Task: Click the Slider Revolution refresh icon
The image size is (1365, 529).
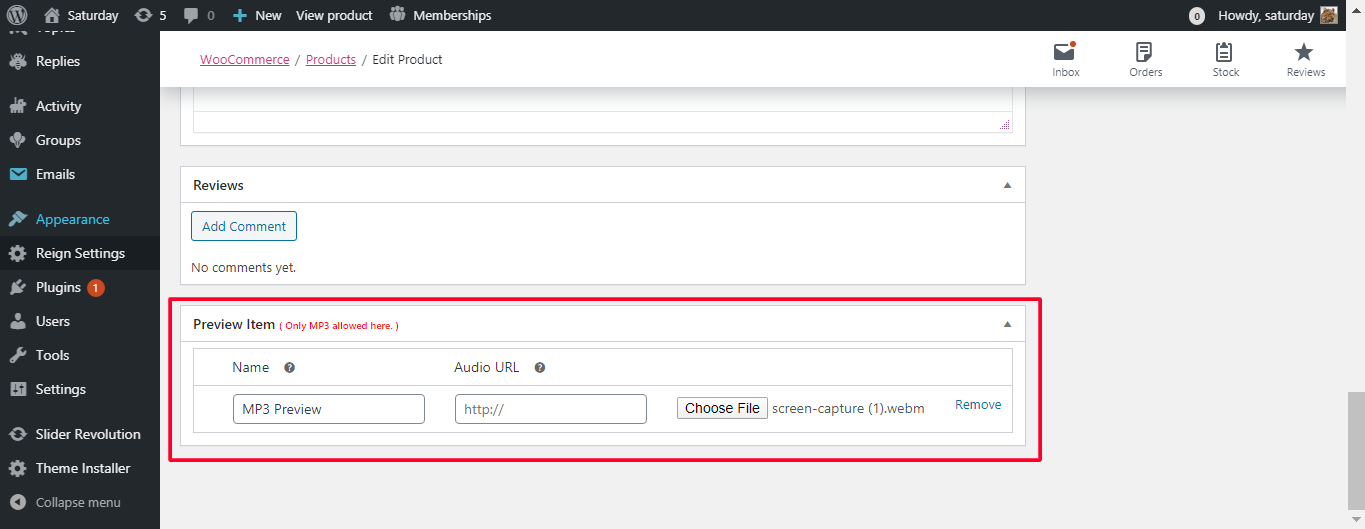Action: 18,434
